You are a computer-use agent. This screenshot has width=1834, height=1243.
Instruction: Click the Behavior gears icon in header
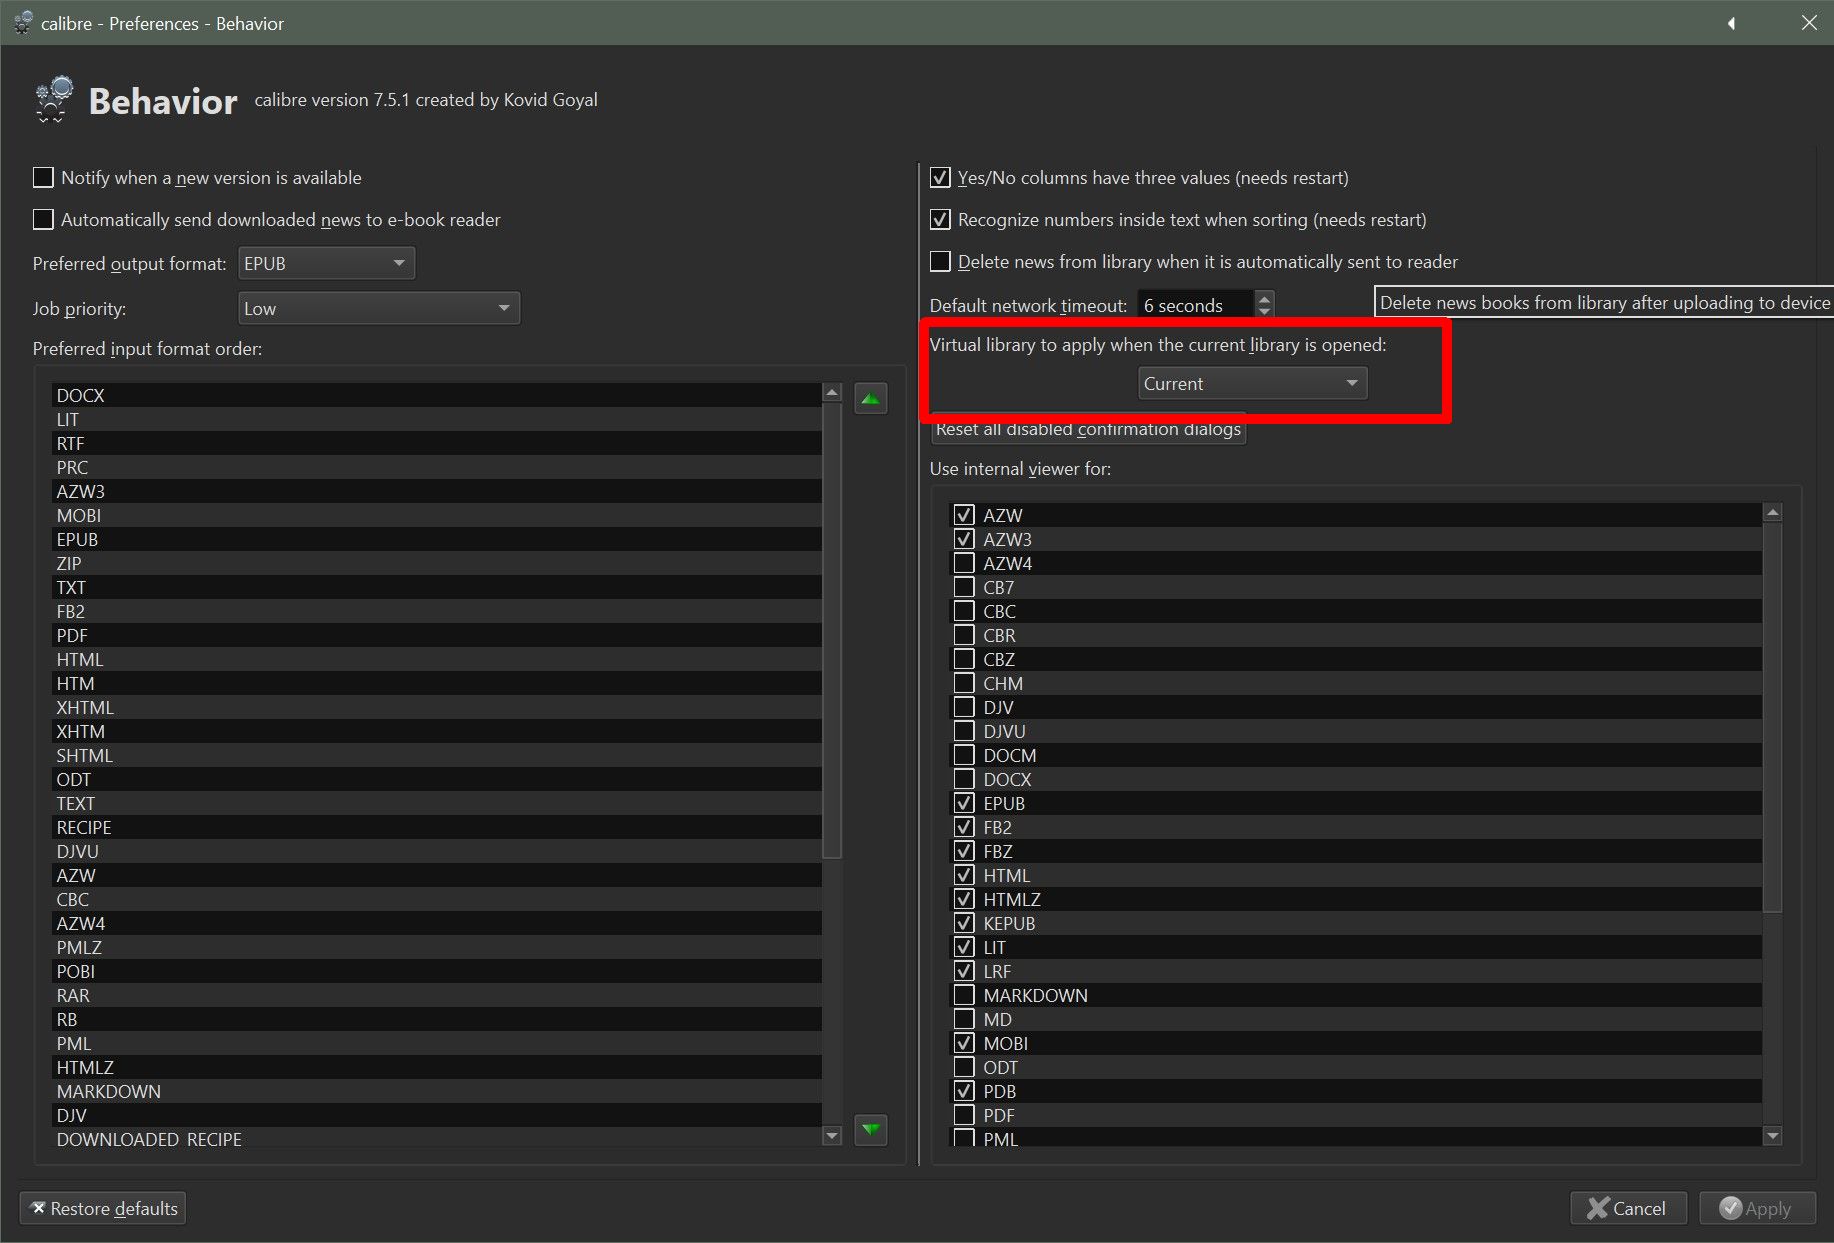54,100
